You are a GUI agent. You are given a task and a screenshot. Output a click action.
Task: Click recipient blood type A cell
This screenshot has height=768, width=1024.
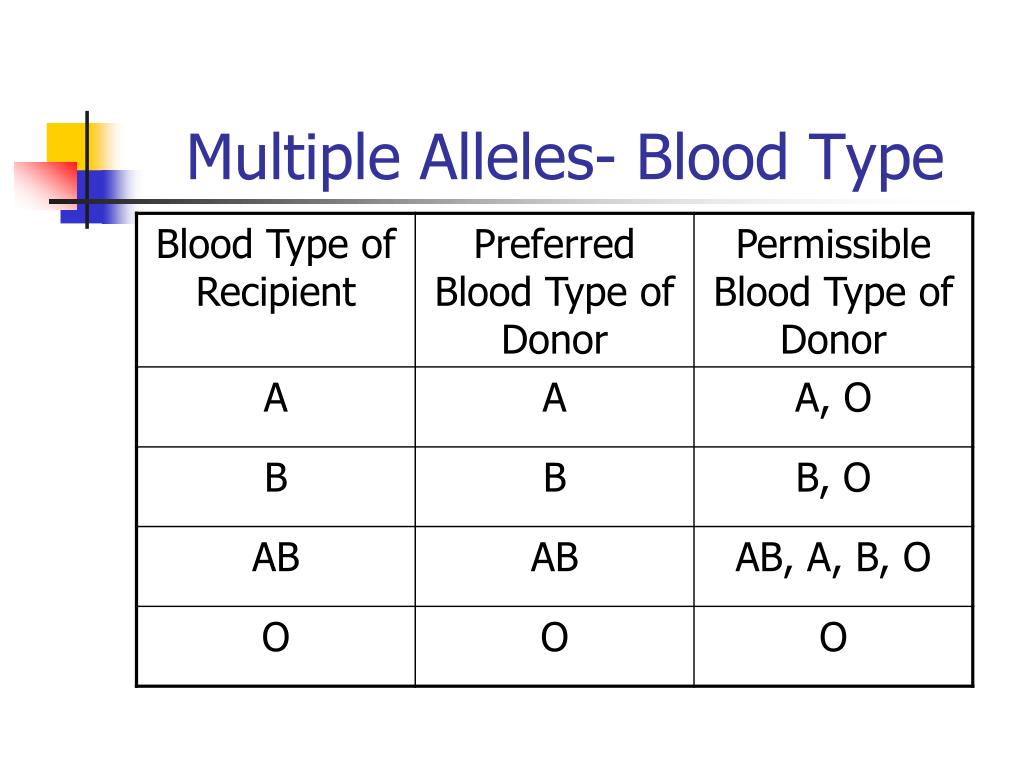click(x=276, y=407)
